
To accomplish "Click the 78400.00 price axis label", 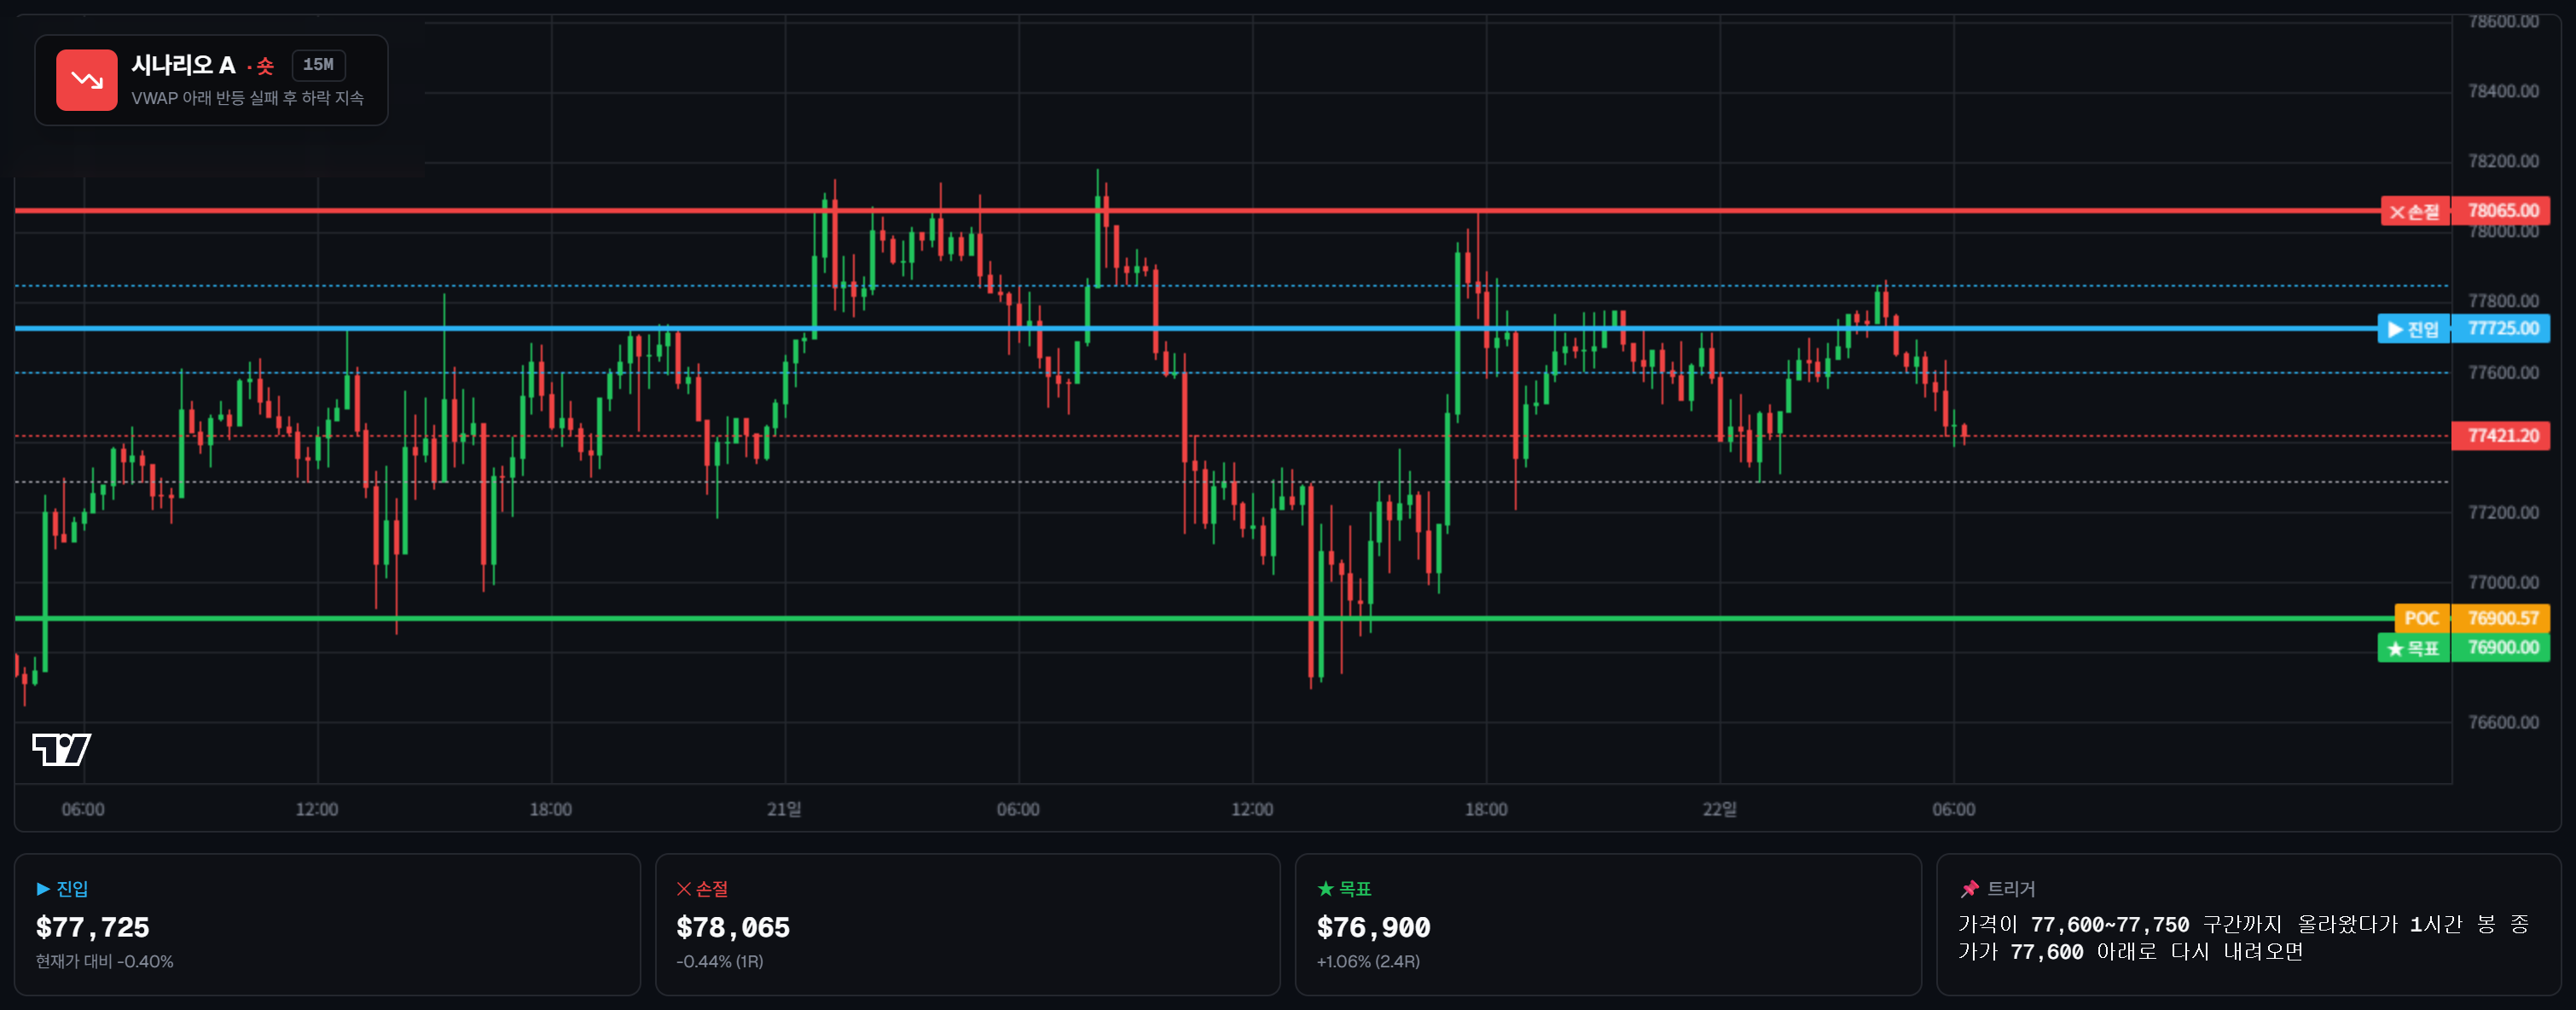I will [x=2502, y=91].
